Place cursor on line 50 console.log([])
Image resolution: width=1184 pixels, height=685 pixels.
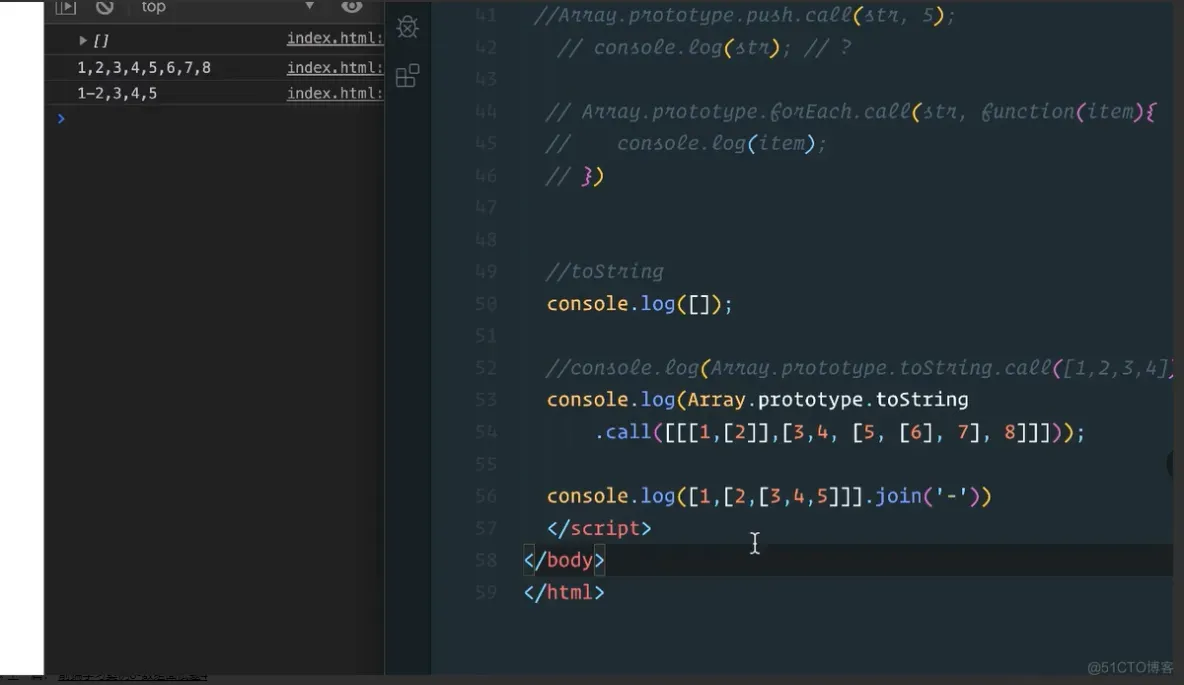point(640,304)
